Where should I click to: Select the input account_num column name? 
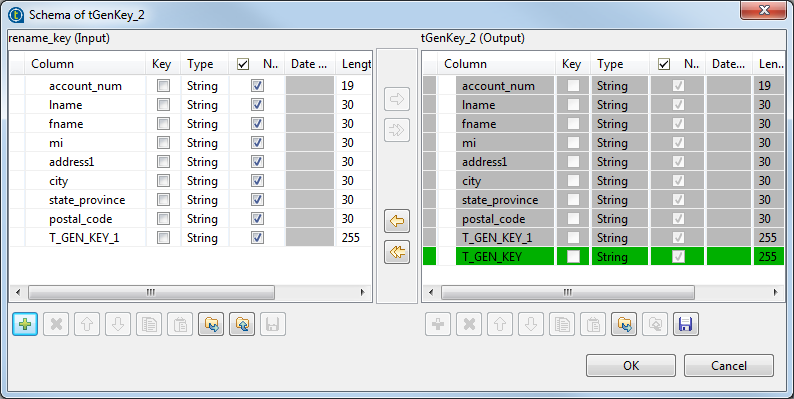[x=85, y=86]
